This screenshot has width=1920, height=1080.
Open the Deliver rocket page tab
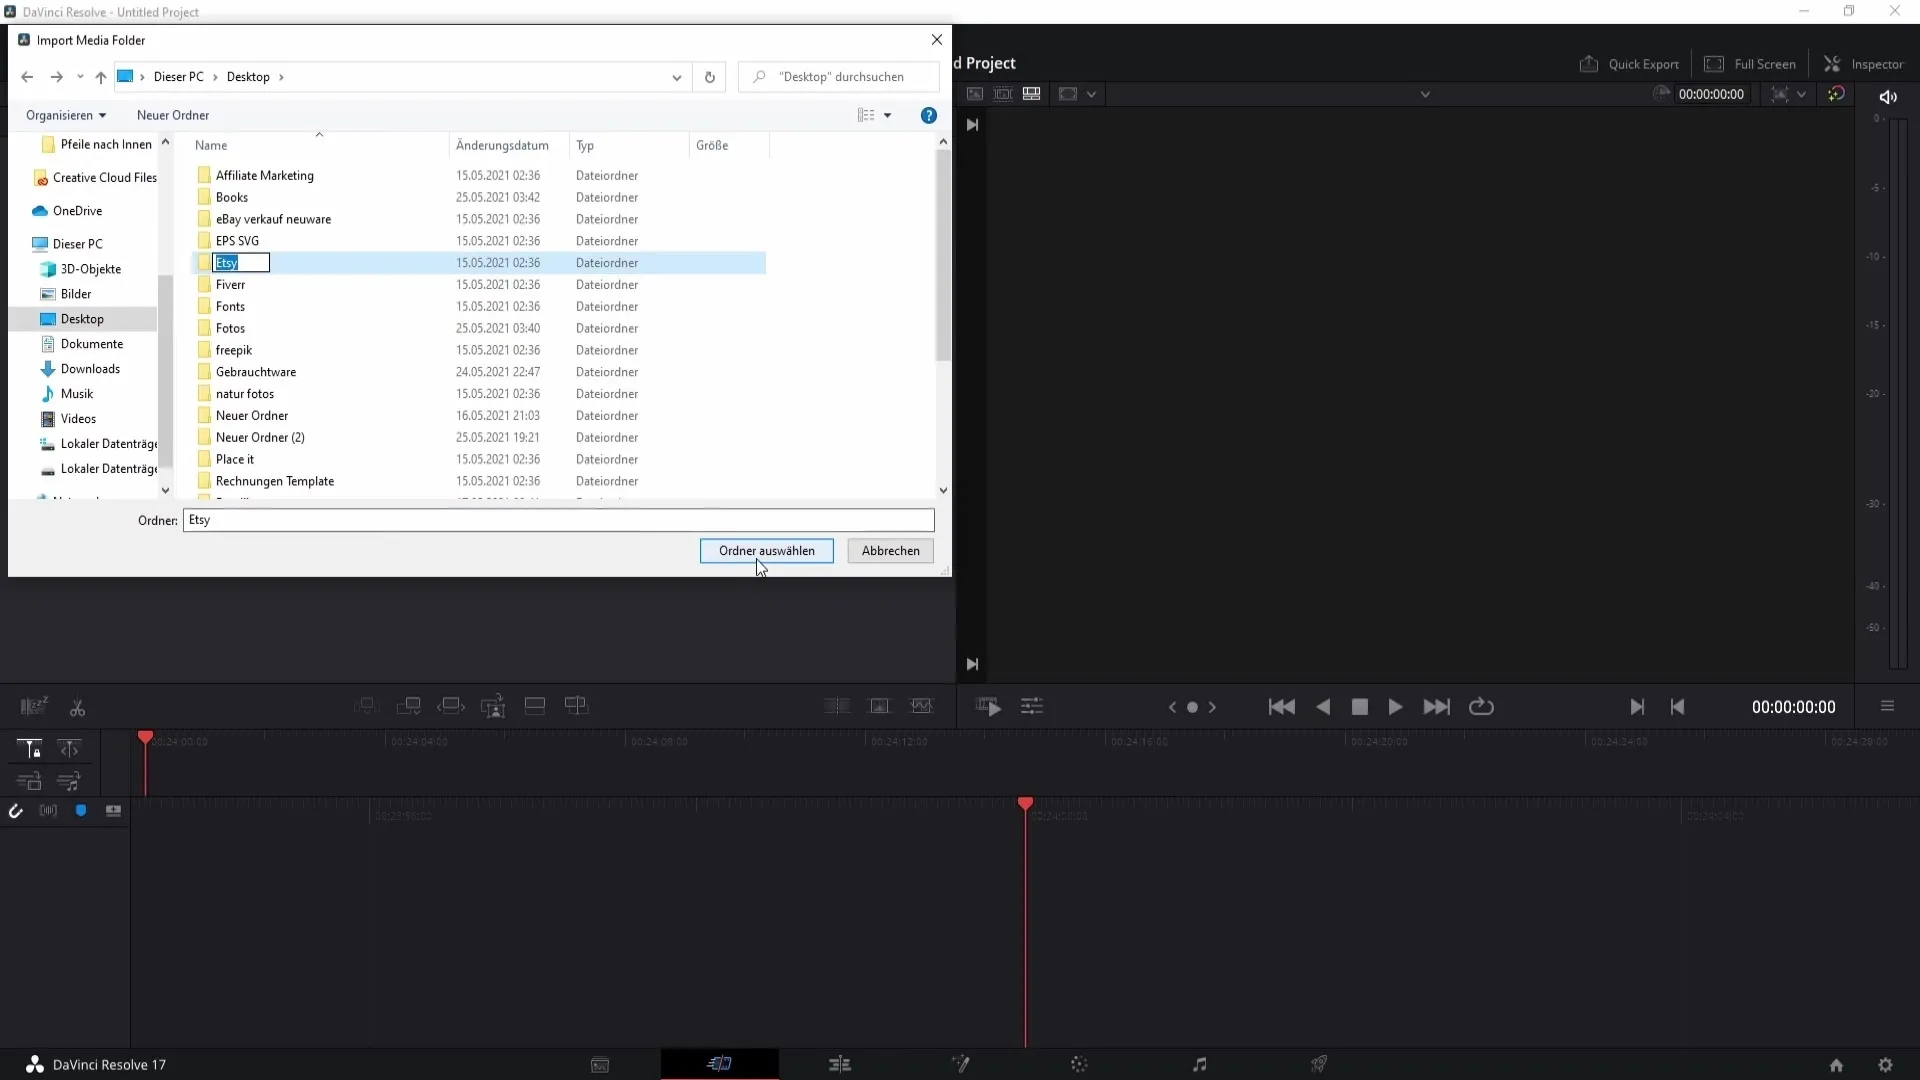(1319, 1065)
